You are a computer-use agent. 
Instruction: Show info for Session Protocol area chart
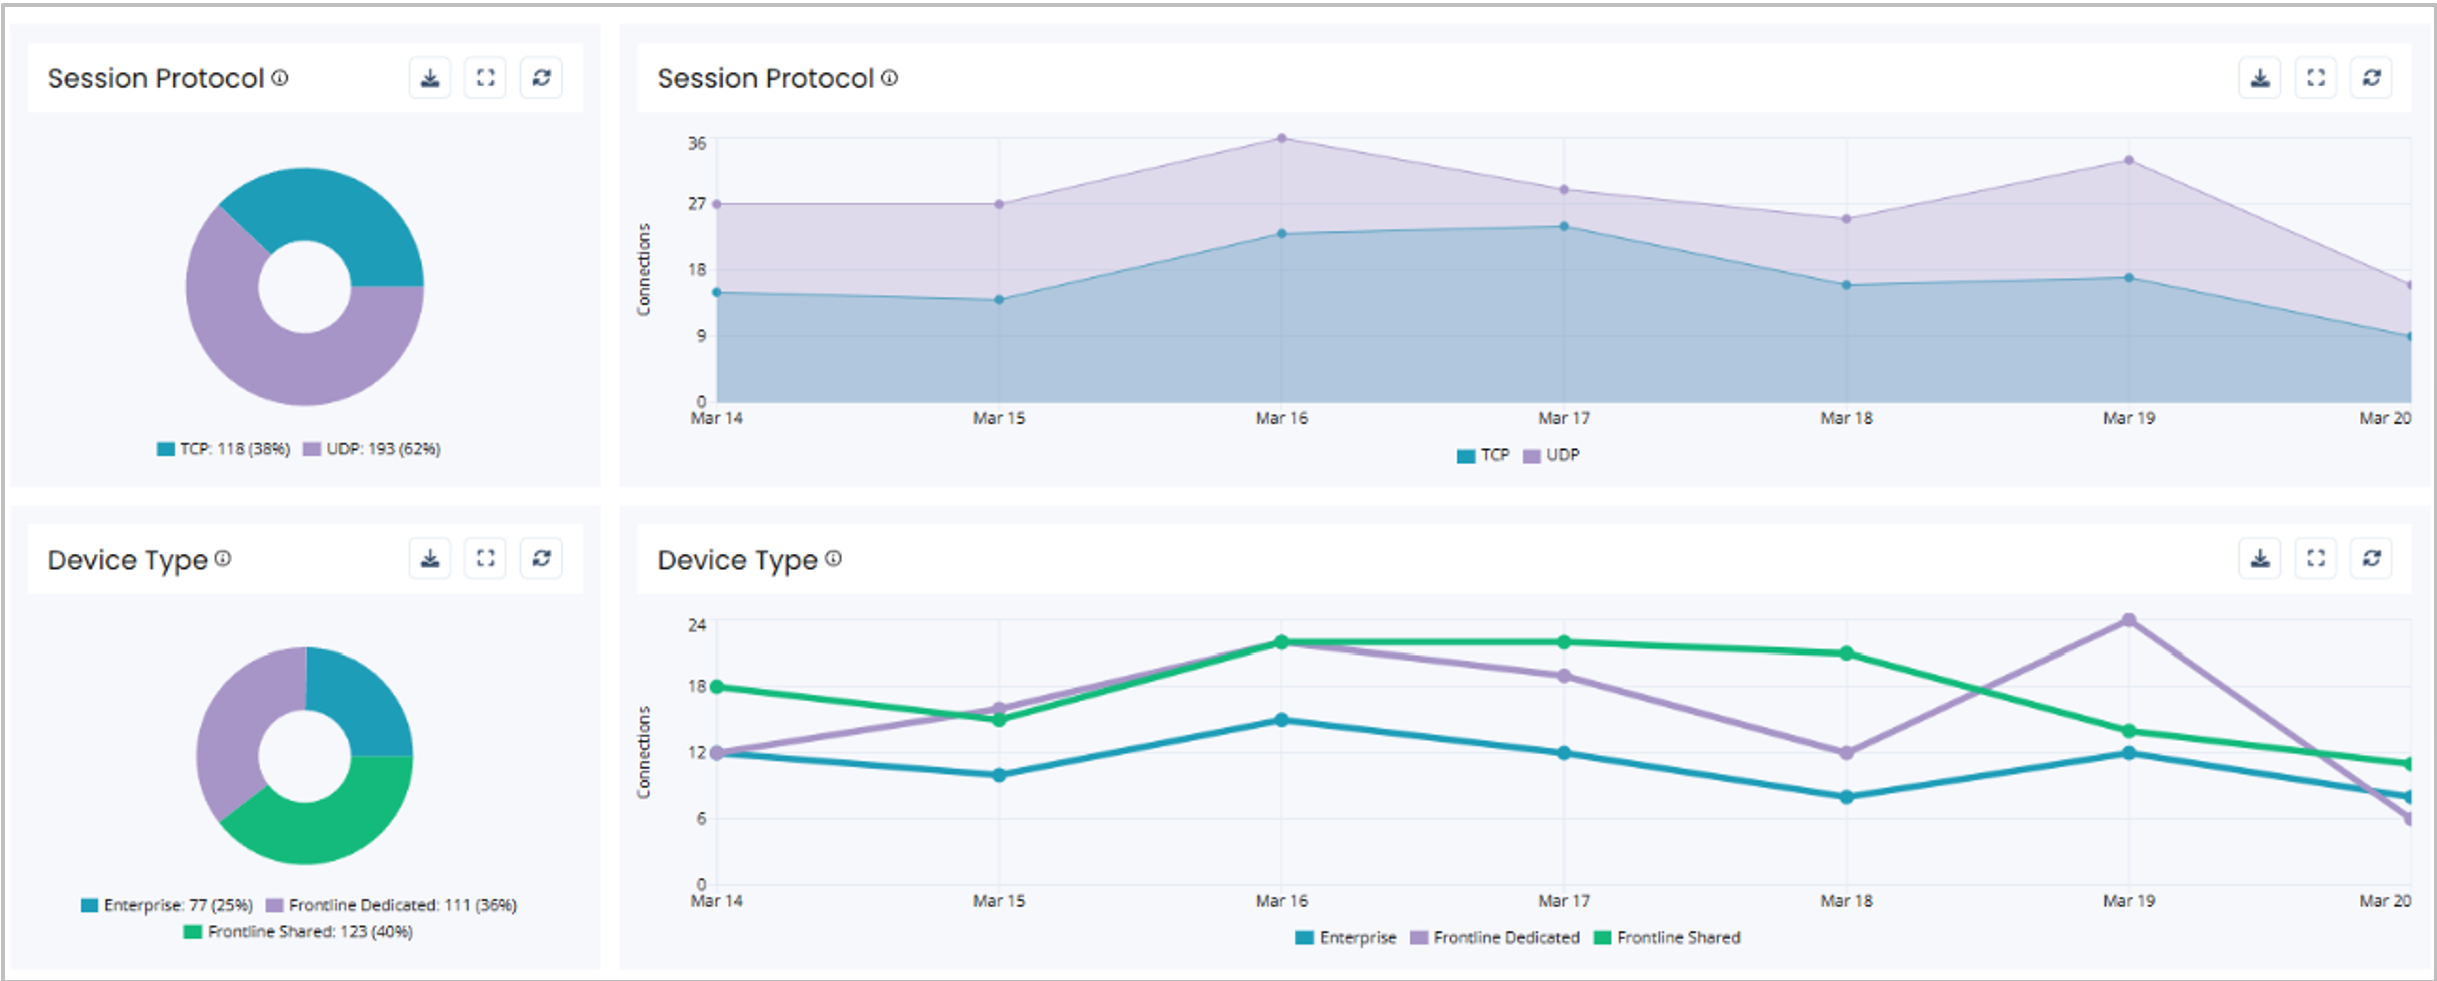coord(890,77)
